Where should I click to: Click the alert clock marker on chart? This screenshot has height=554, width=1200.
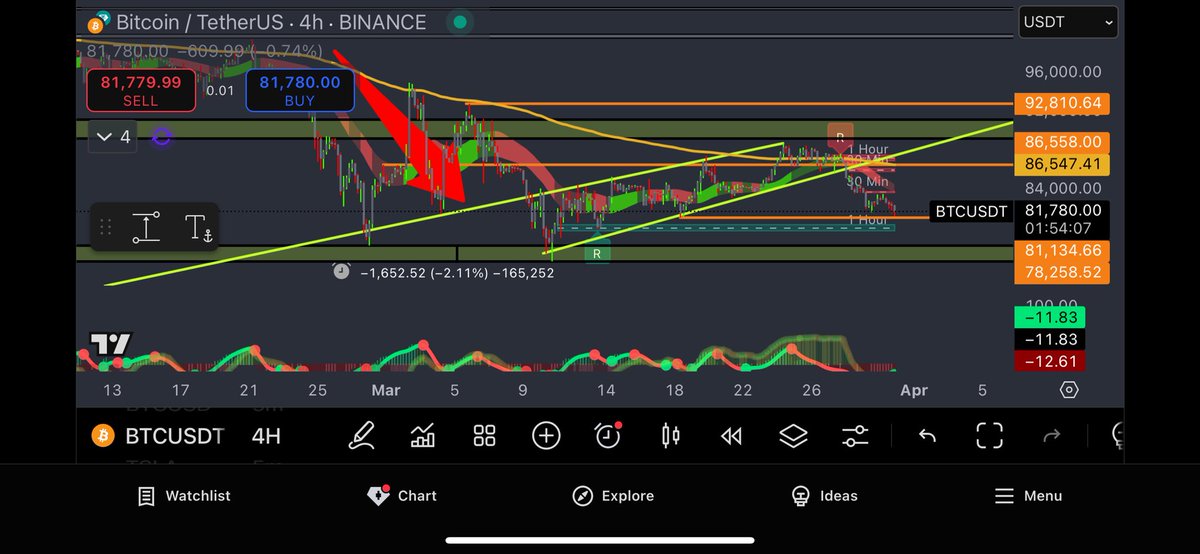341,271
